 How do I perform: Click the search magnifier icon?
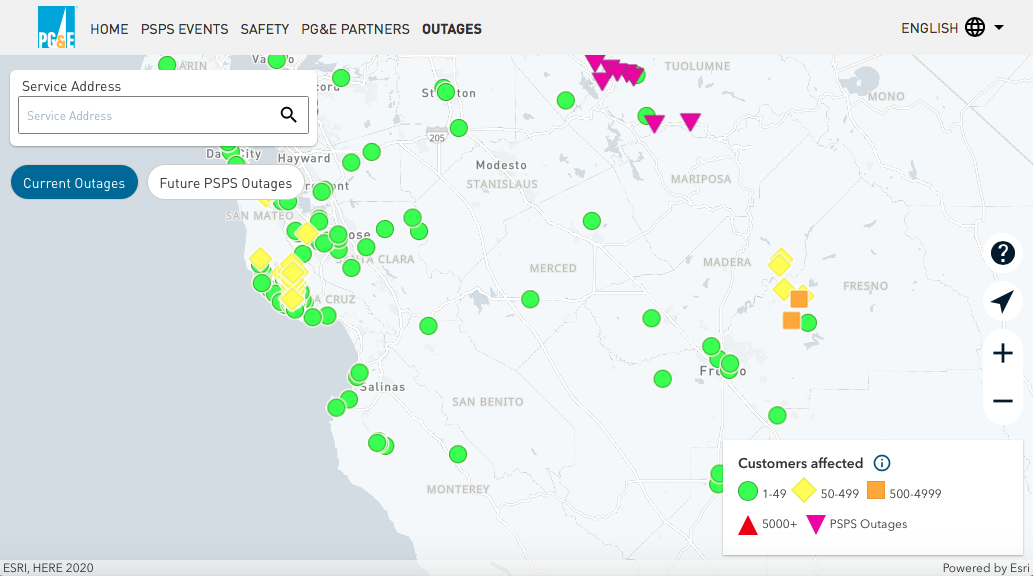click(288, 115)
